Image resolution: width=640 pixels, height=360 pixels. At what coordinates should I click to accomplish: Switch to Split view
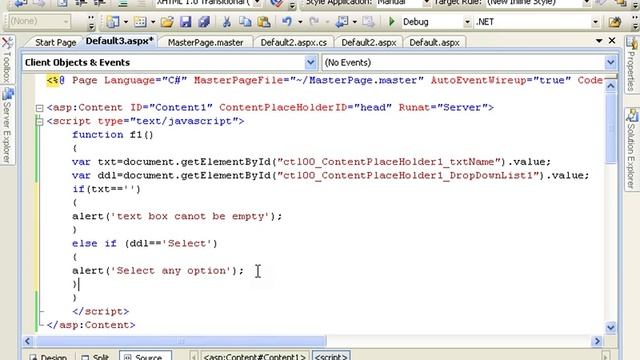click(95, 356)
